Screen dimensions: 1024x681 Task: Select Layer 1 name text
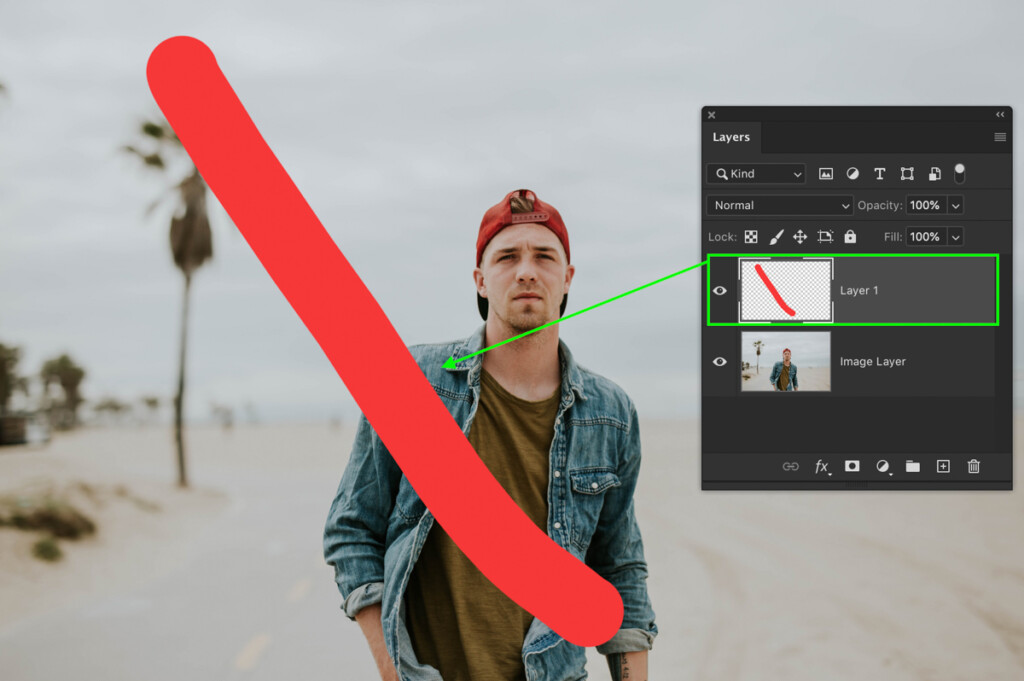point(859,291)
